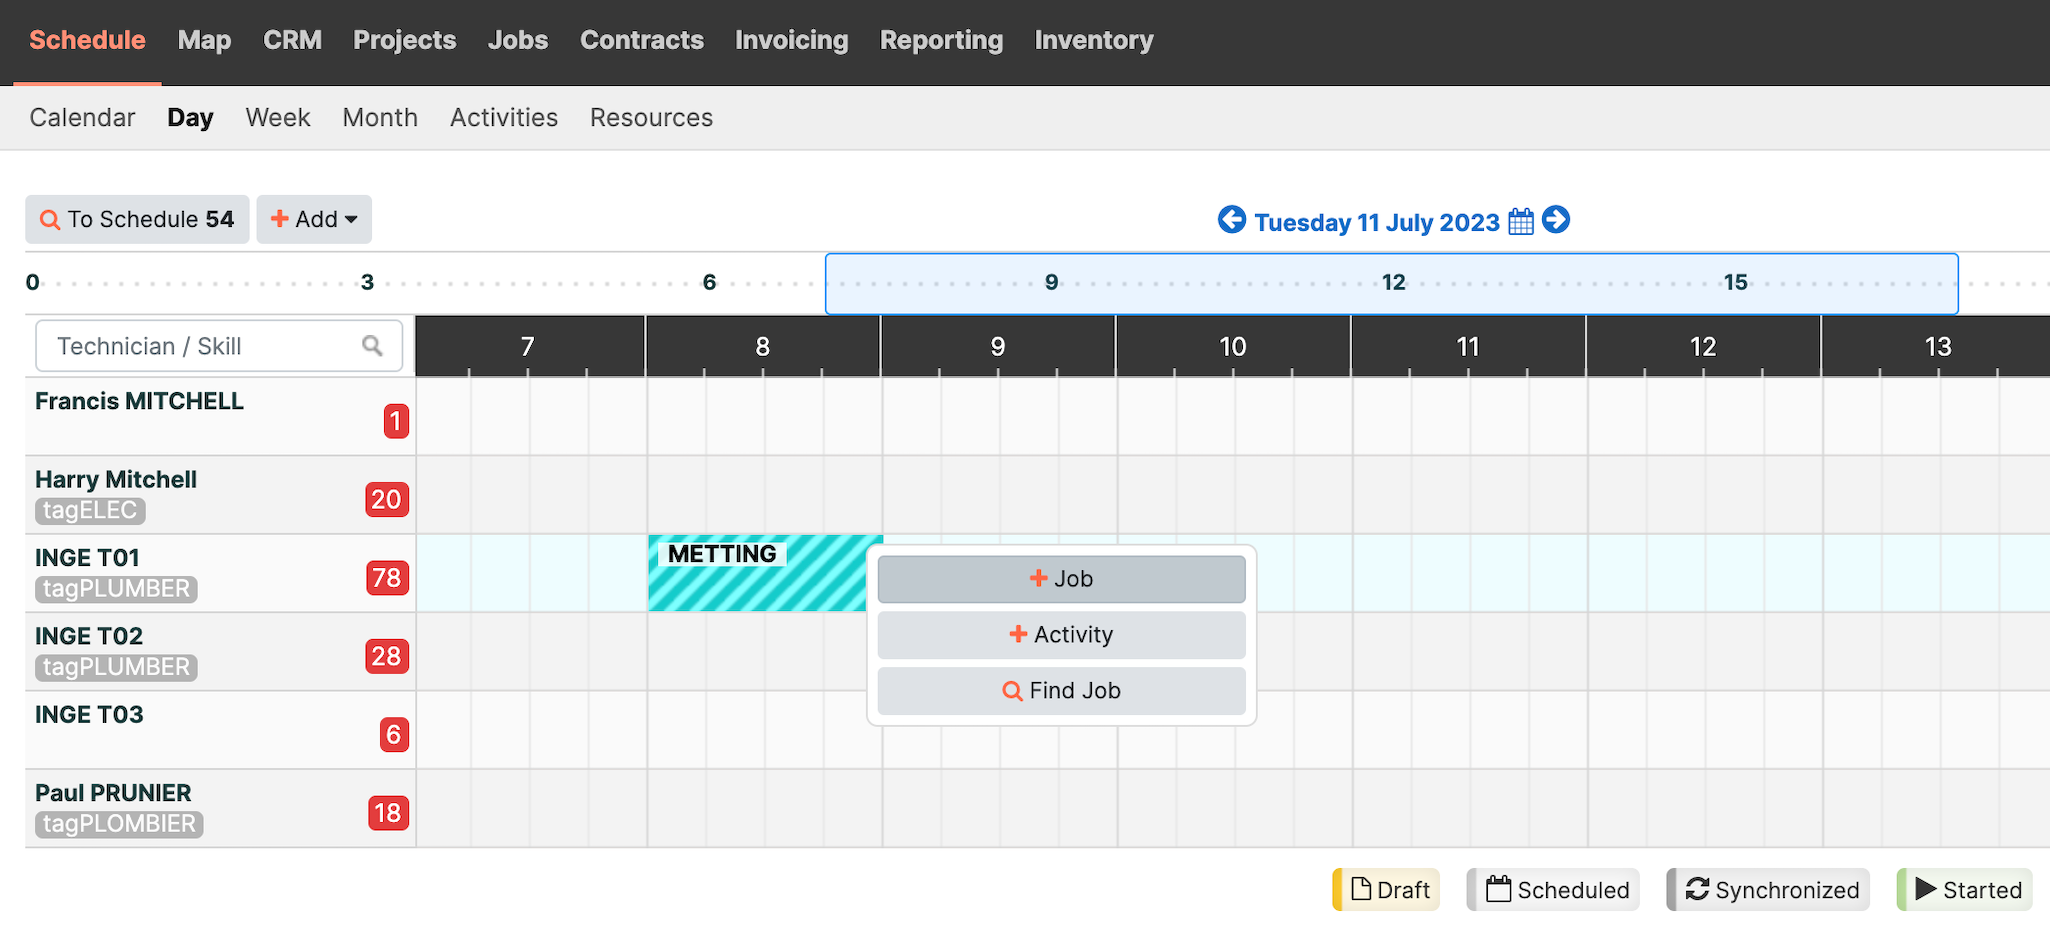Open the To Schedule 54 button
The height and width of the screenshot is (932, 2050).
[137, 220]
